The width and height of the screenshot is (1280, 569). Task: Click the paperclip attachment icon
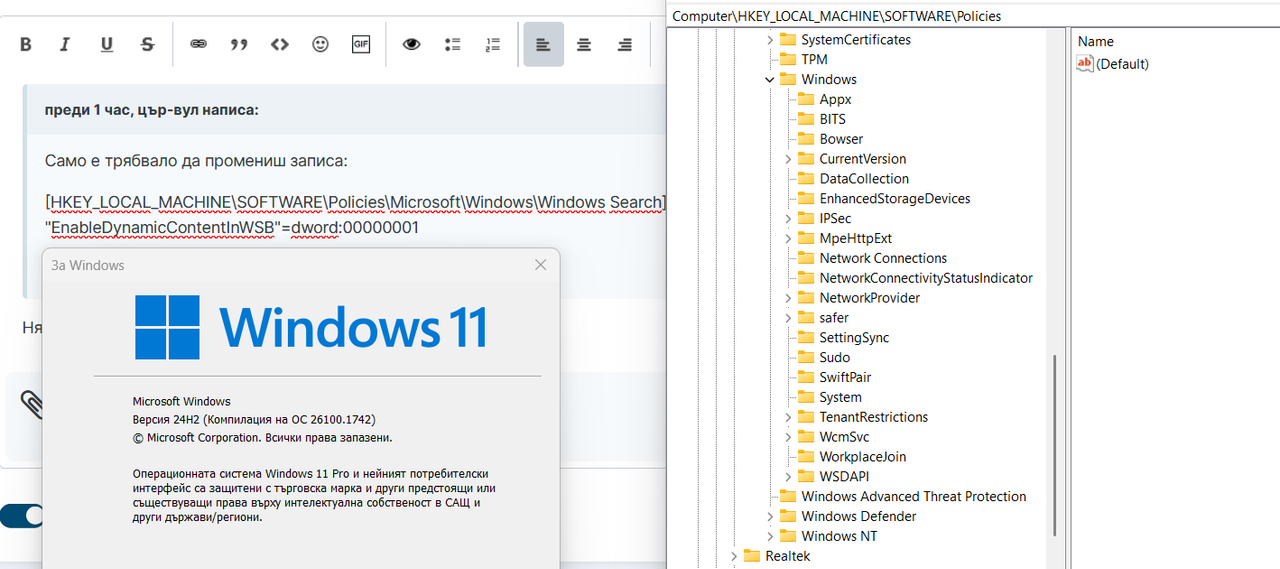31,404
